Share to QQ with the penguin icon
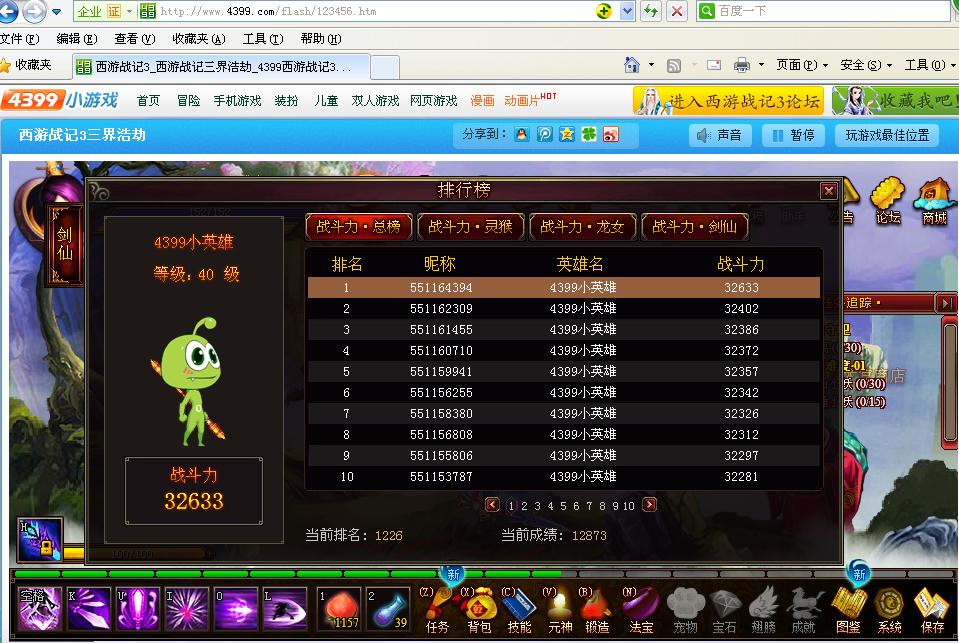This screenshot has width=959, height=643. pyautogui.click(x=522, y=135)
